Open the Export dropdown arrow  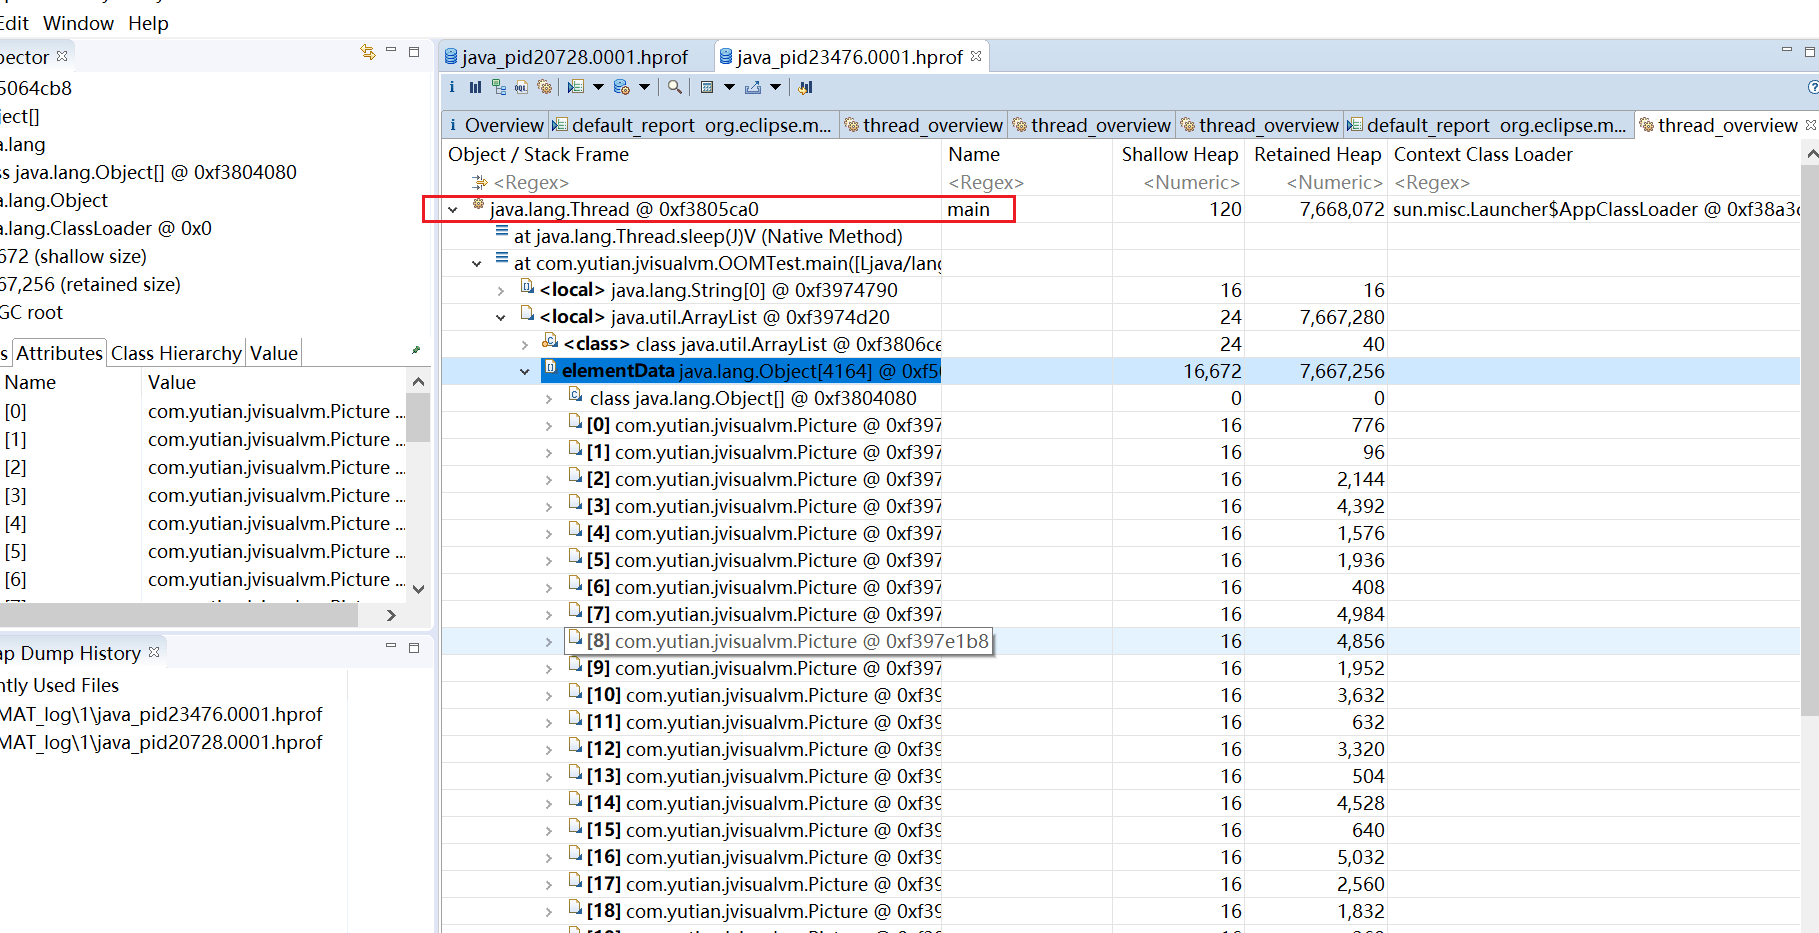[x=775, y=88]
